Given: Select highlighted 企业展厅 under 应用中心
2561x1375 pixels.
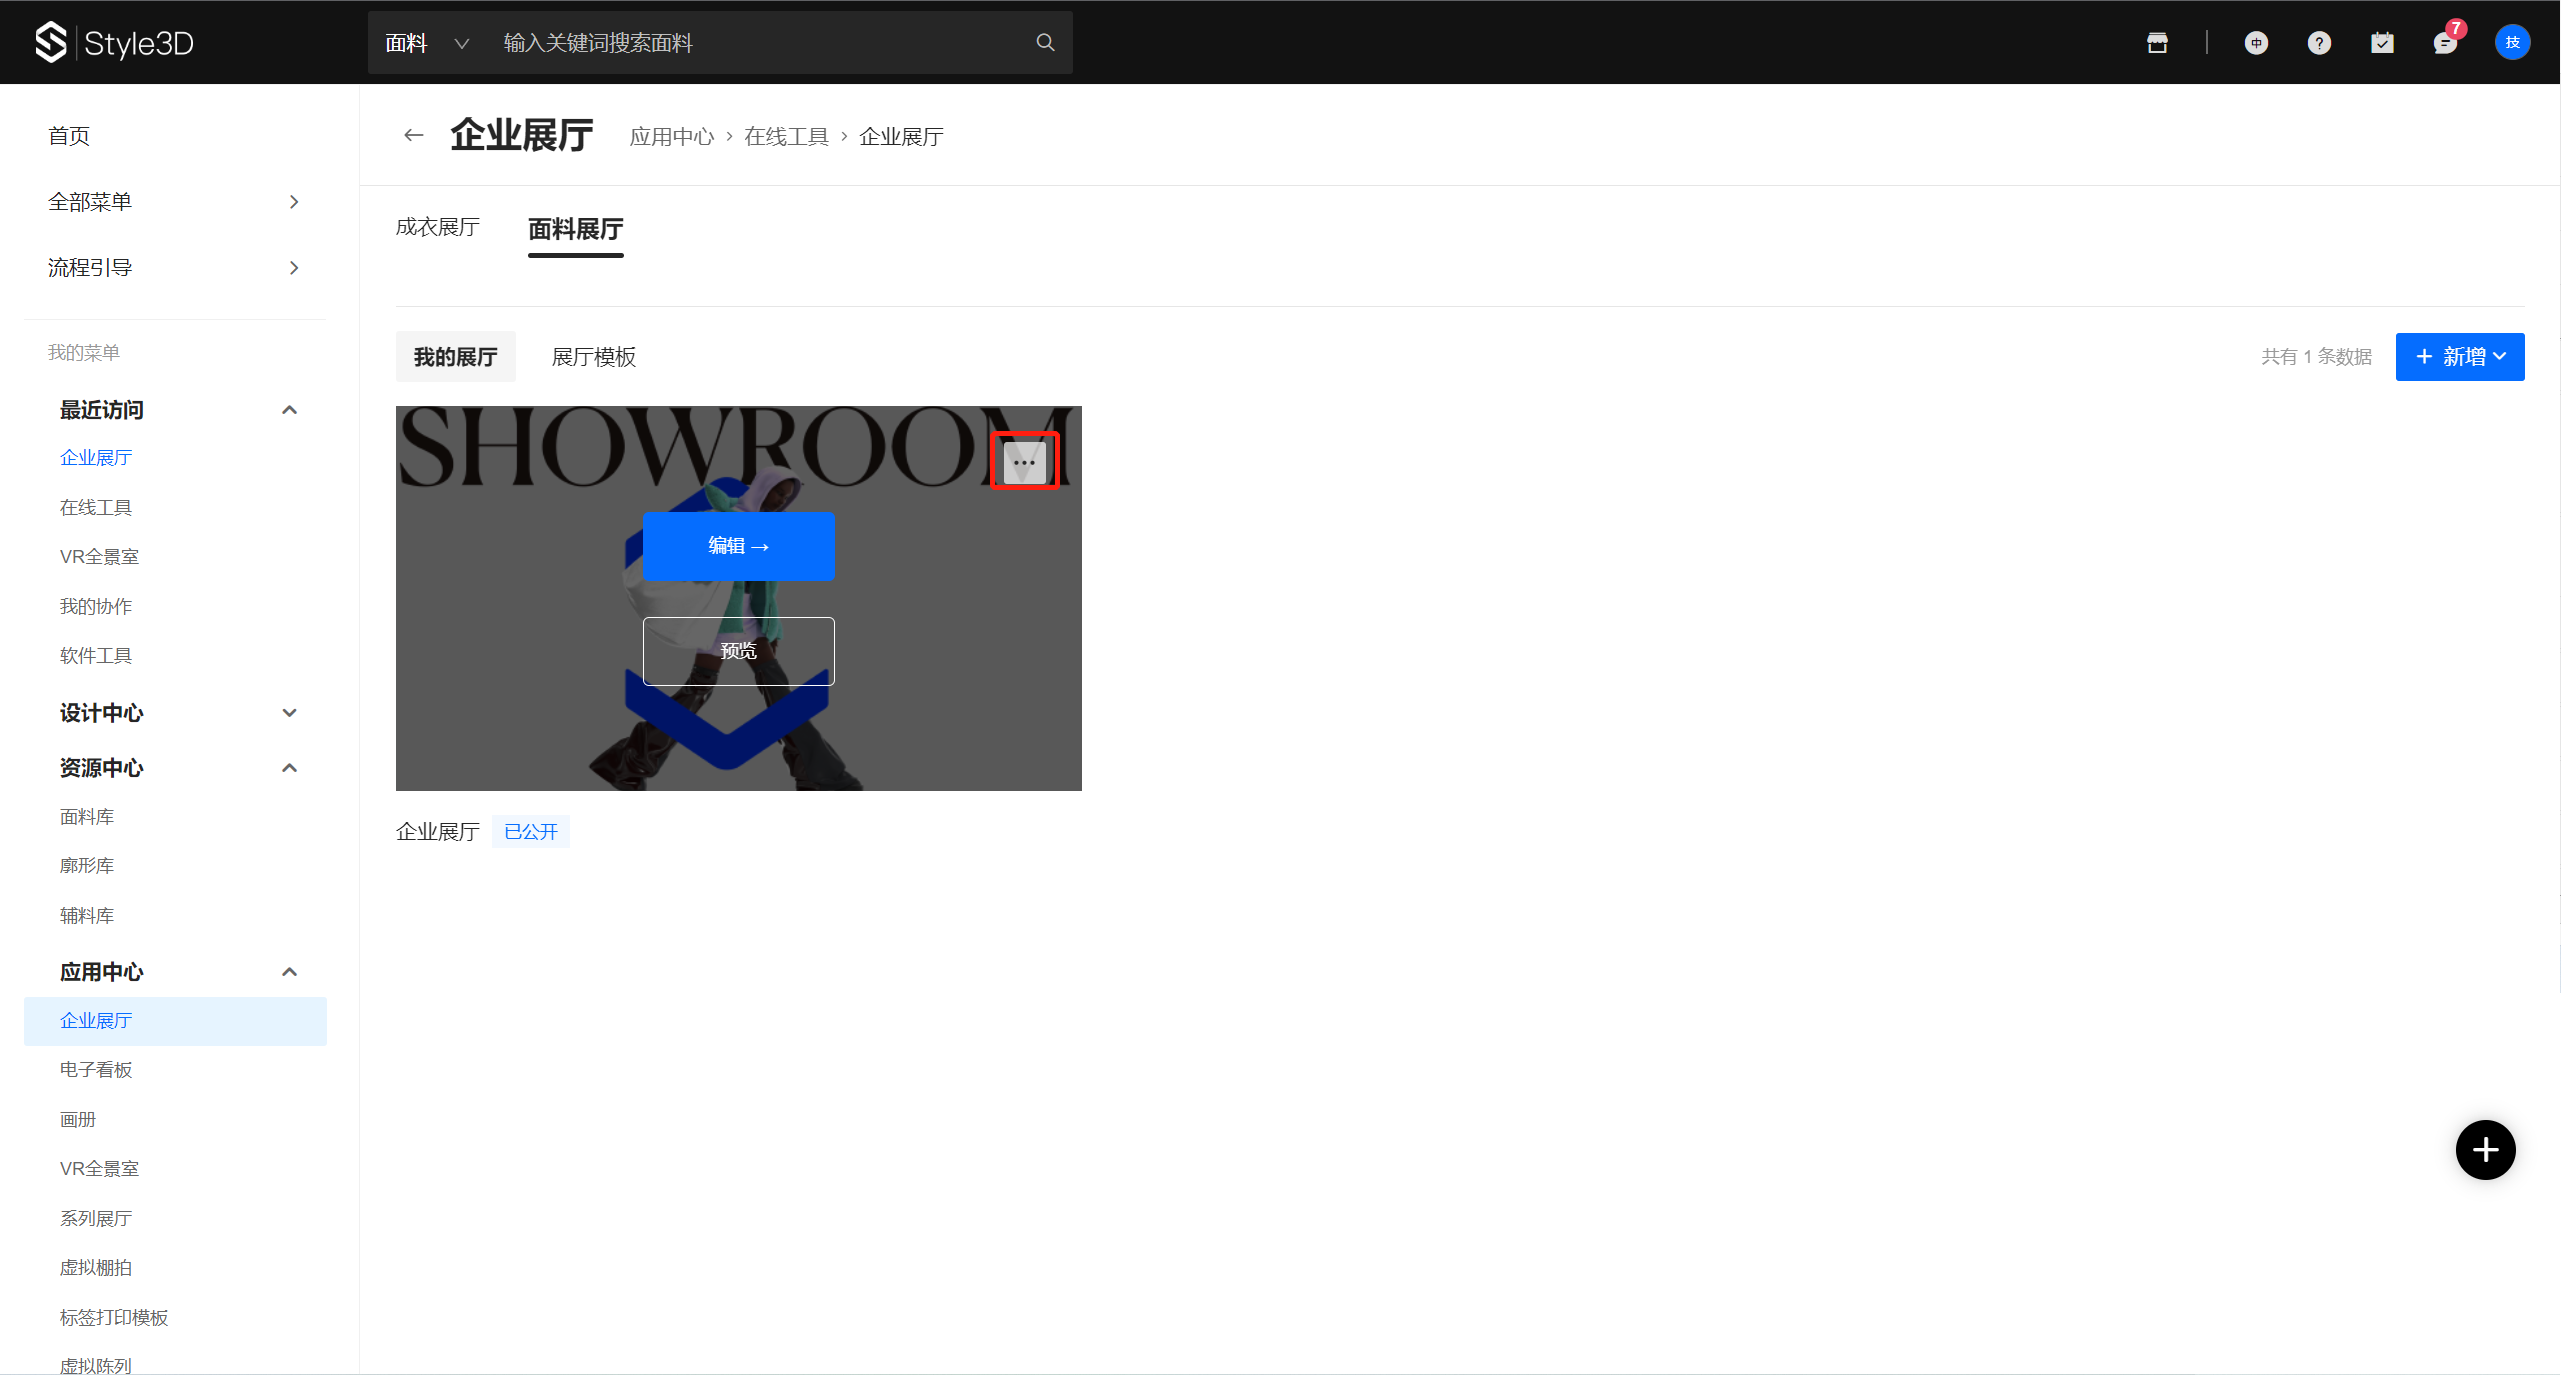Looking at the screenshot, I should pyautogui.click(x=175, y=1021).
